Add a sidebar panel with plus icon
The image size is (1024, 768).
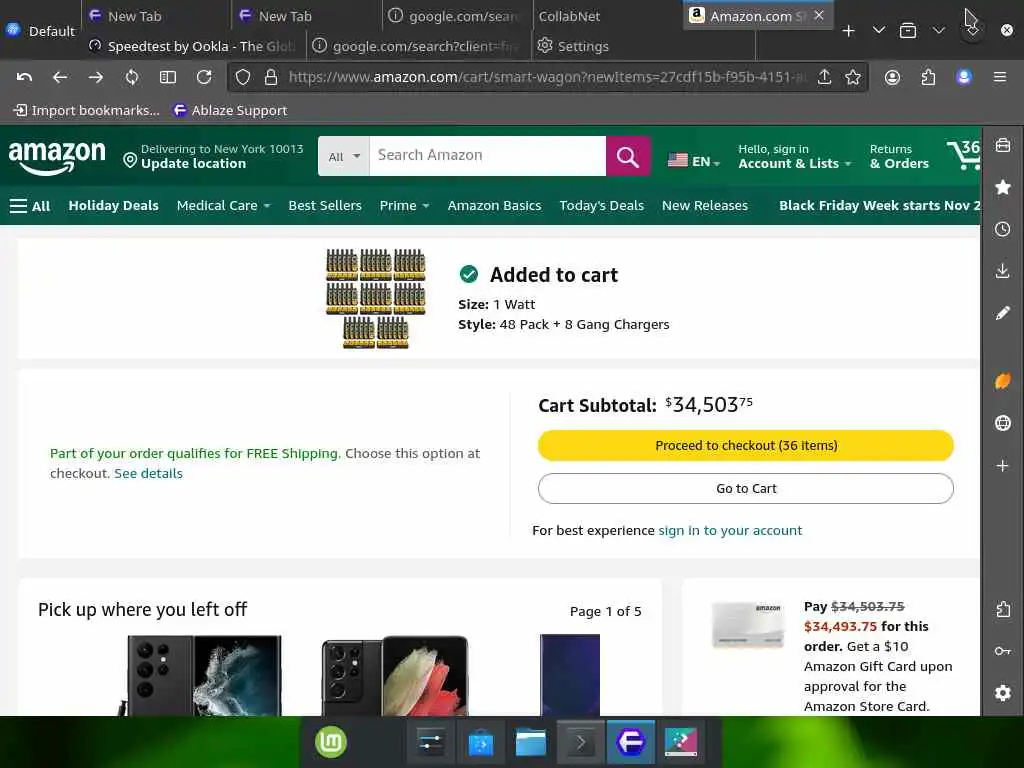[x=1002, y=466]
